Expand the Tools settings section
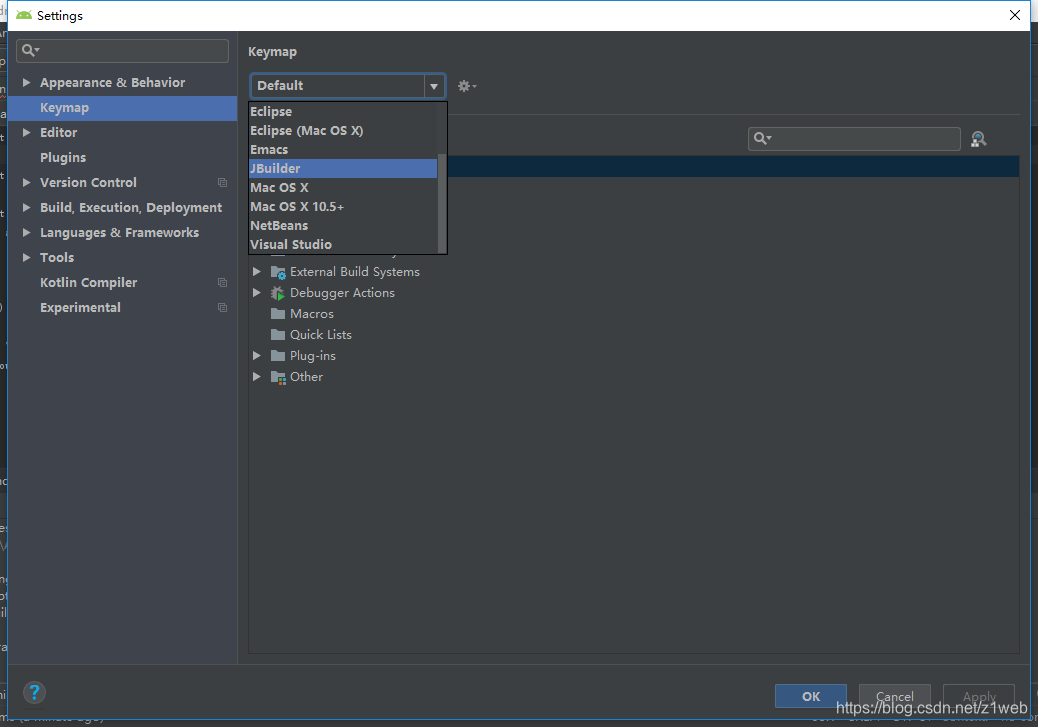The height and width of the screenshot is (727, 1038). [x=26, y=258]
